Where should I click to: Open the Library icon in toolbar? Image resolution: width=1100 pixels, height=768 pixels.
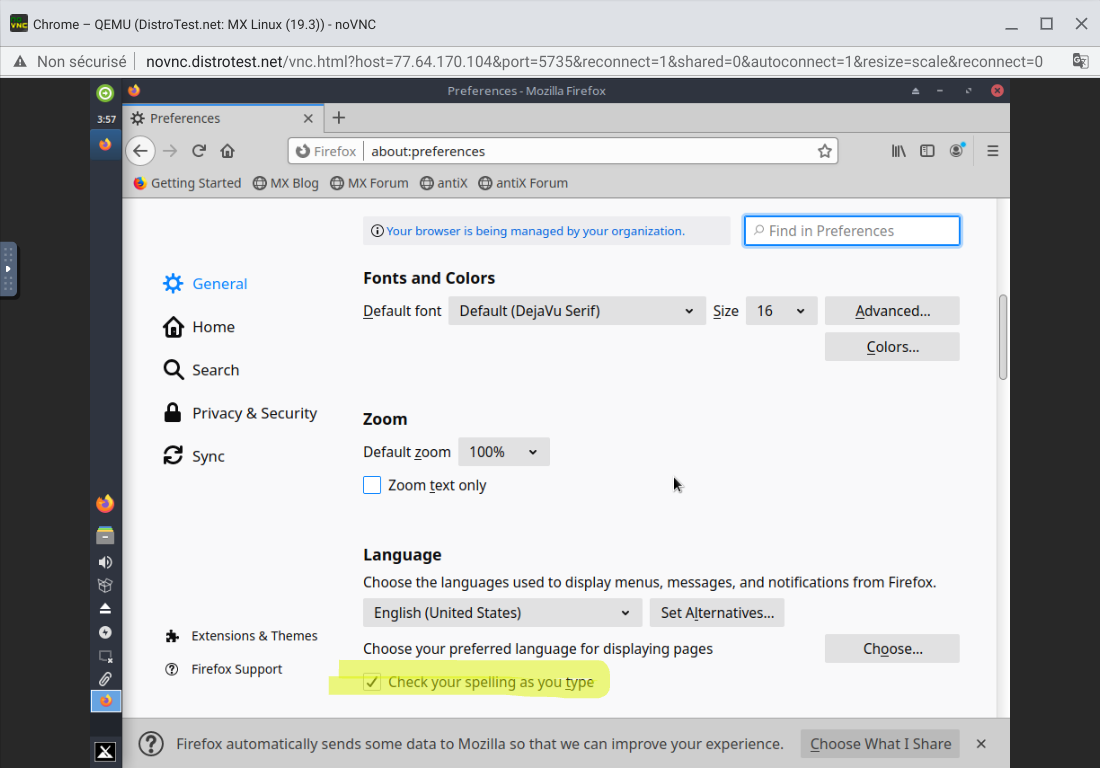coord(899,151)
